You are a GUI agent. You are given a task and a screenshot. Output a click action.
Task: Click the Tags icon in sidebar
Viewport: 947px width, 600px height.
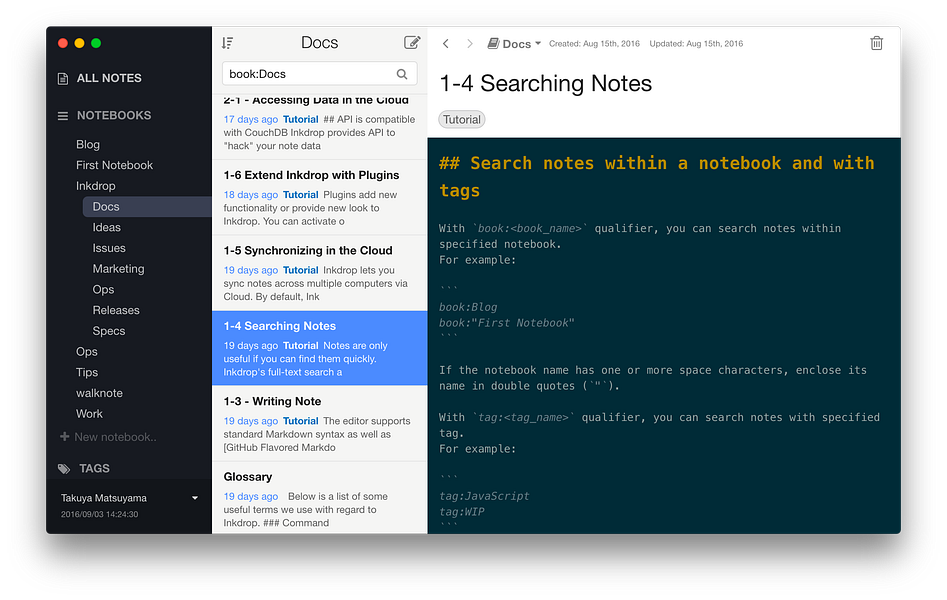64,468
